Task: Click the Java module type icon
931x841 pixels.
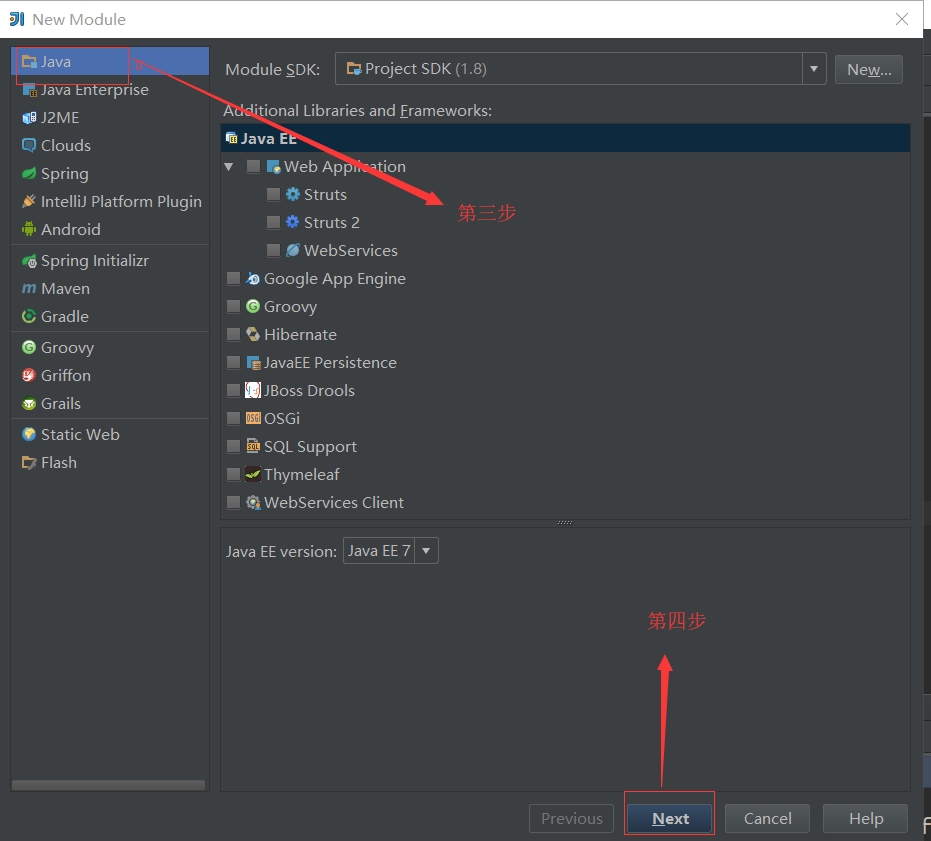Action: coord(29,61)
